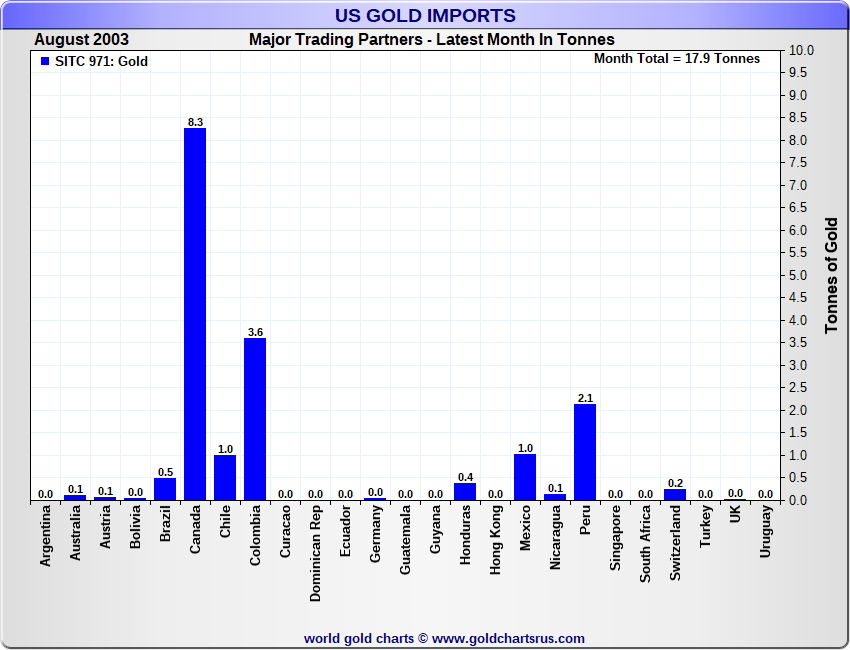Click the 8.3 value label above Canada
This screenshot has height=650, width=850.
click(x=195, y=122)
